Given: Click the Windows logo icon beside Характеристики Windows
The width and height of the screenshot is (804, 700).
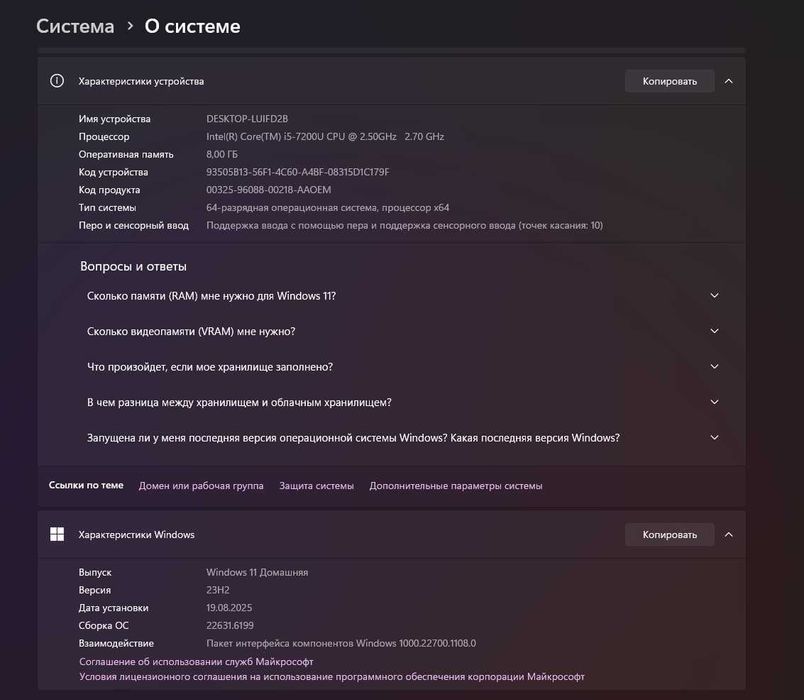Looking at the screenshot, I should (x=57, y=534).
